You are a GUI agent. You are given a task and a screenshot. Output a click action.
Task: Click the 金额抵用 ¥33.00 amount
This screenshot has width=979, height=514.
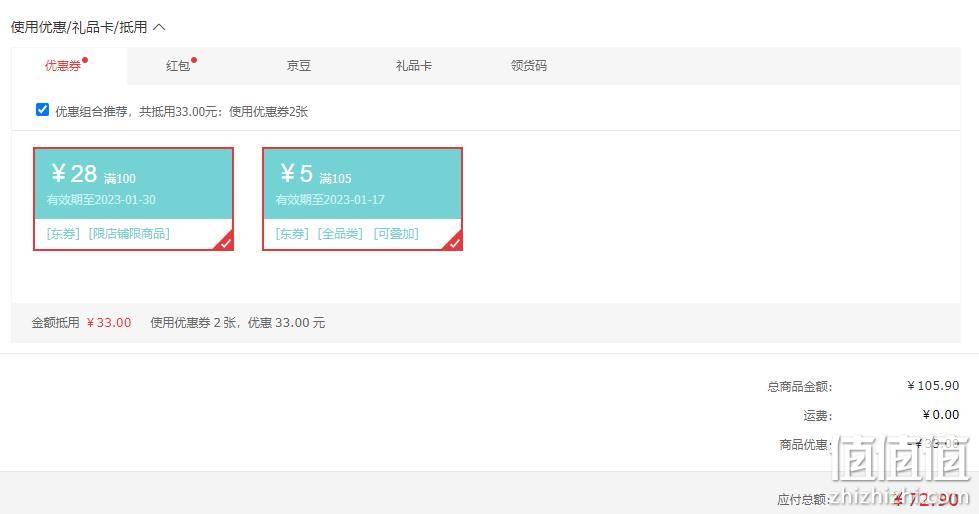tap(109, 323)
